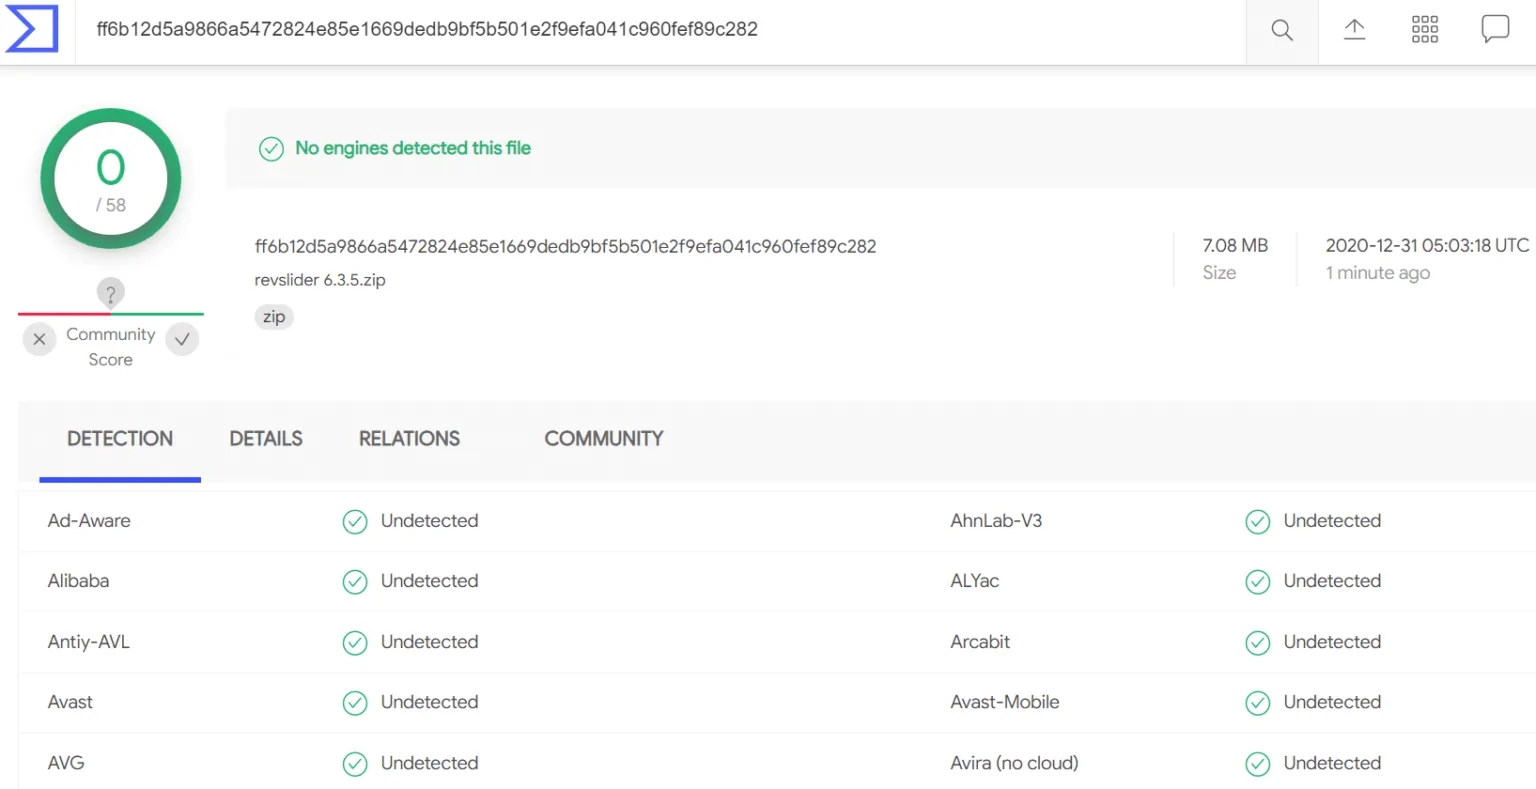Click the Arcabit engine name
Viewport: 1536px width, 789px height.
pos(980,642)
